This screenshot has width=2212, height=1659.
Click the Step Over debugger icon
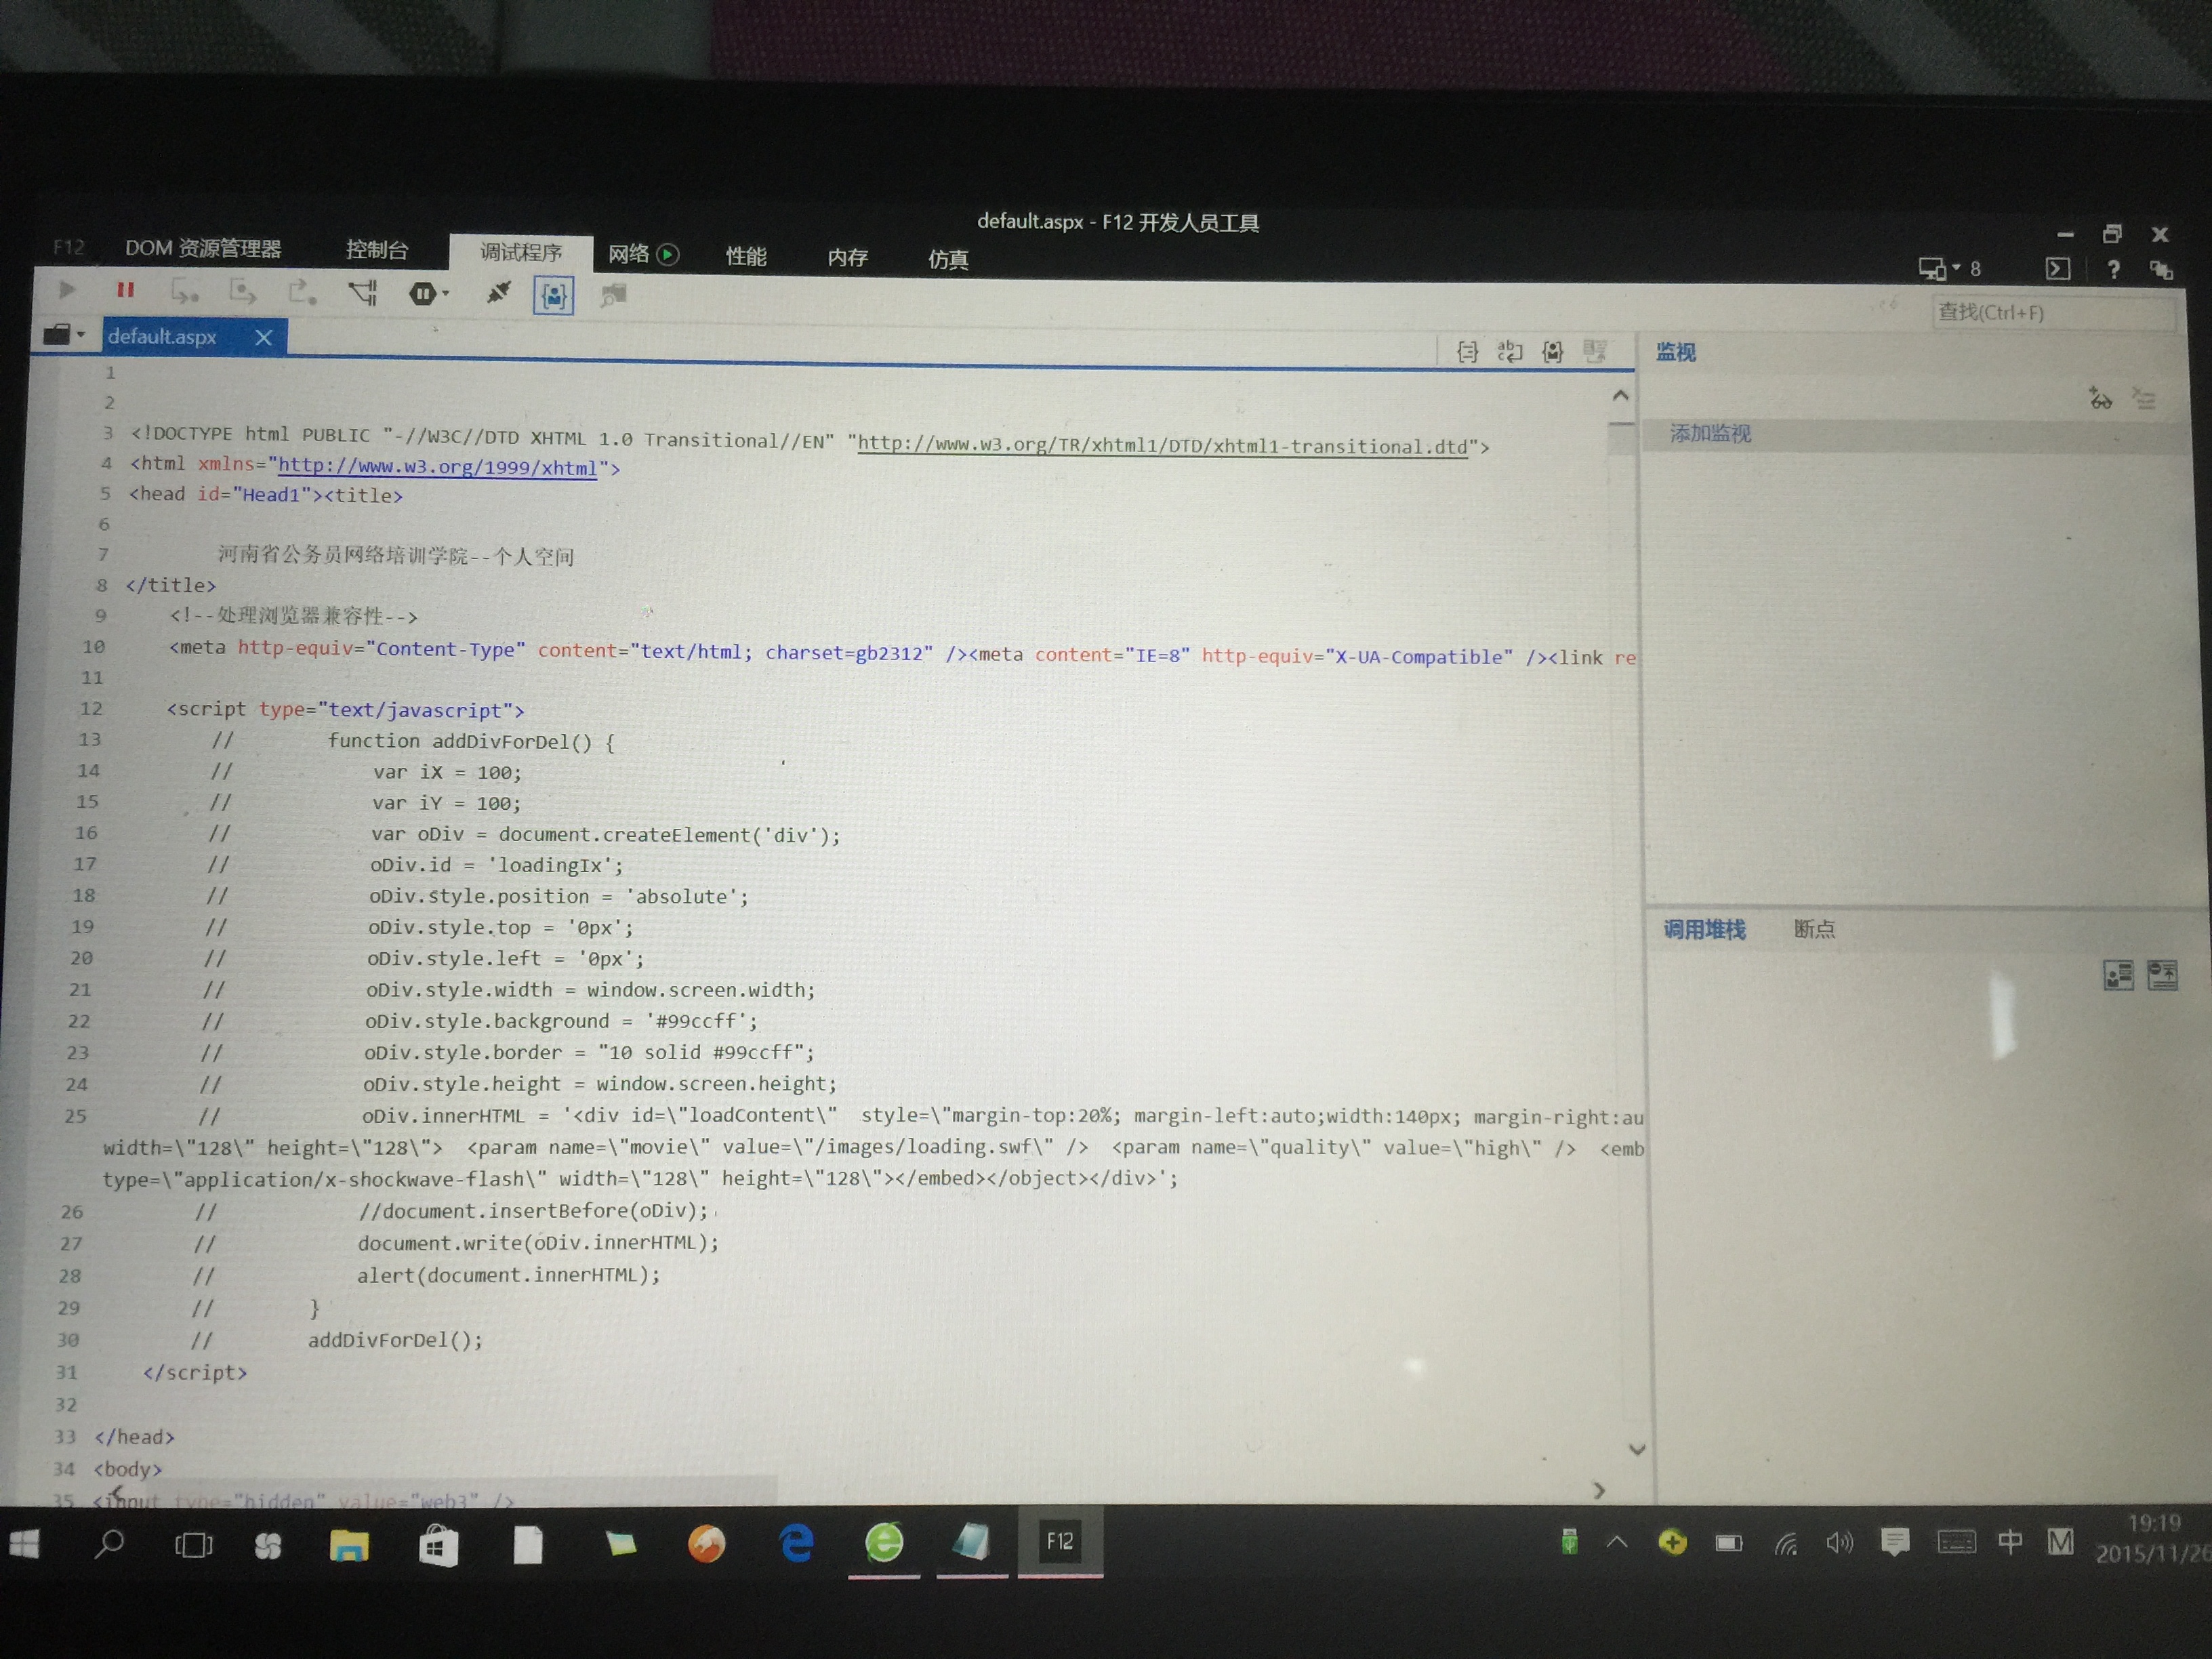point(242,292)
